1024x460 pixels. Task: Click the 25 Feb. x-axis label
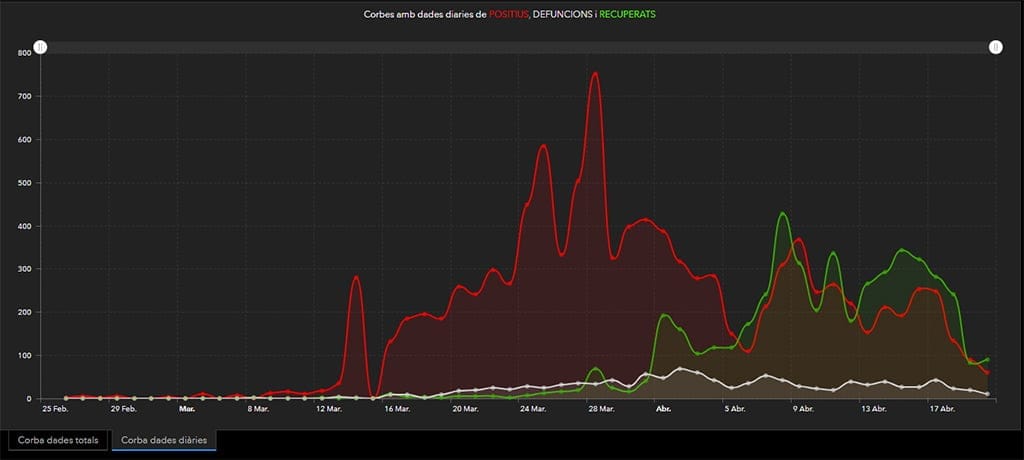(x=54, y=409)
